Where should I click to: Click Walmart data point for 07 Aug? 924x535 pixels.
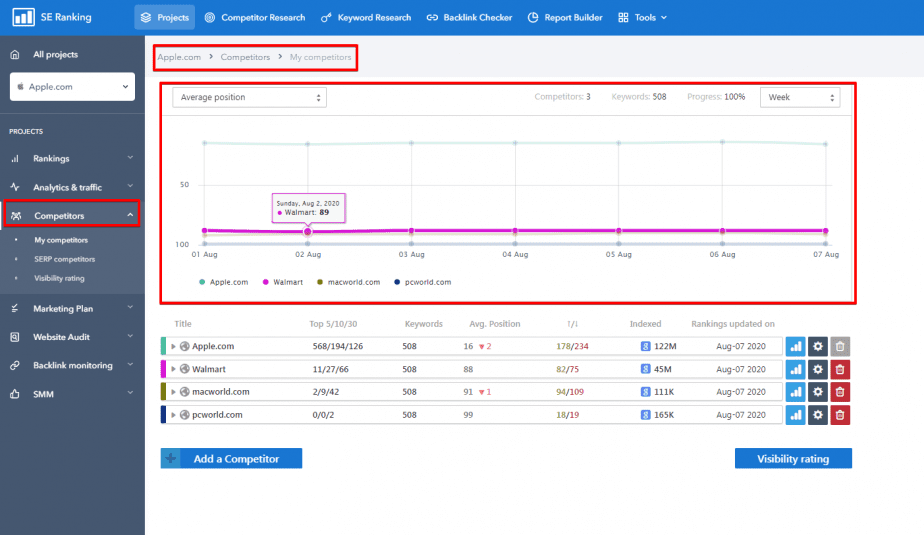(826, 231)
